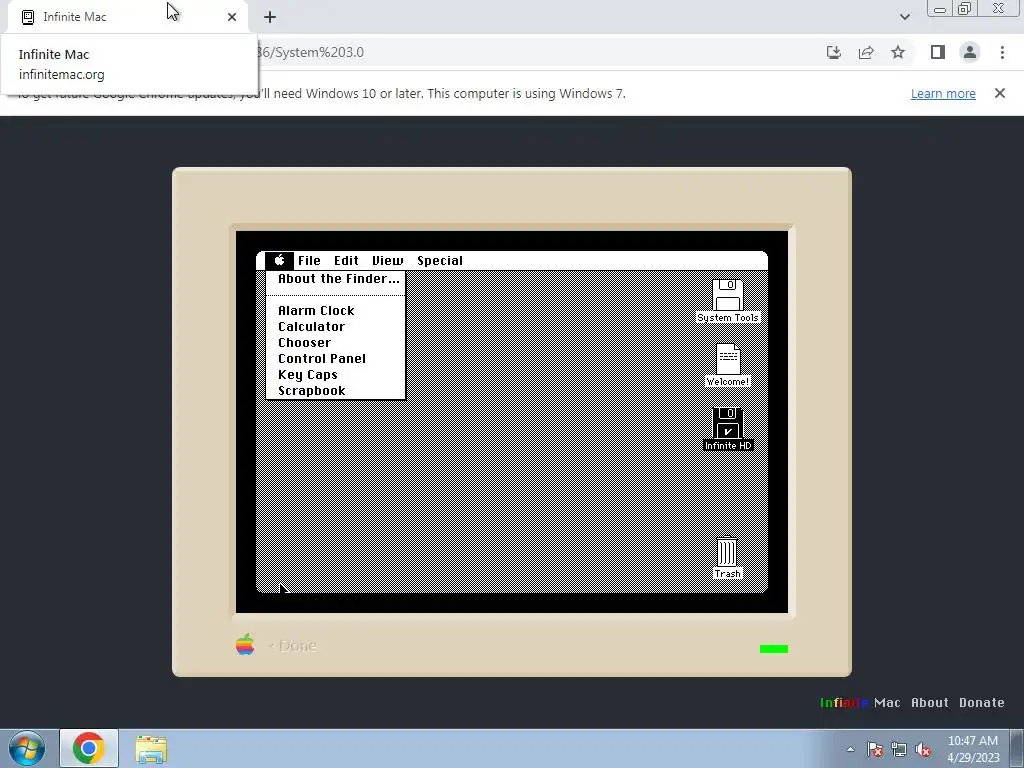
Task: Open the Windows Start menu
Action: click(27, 748)
